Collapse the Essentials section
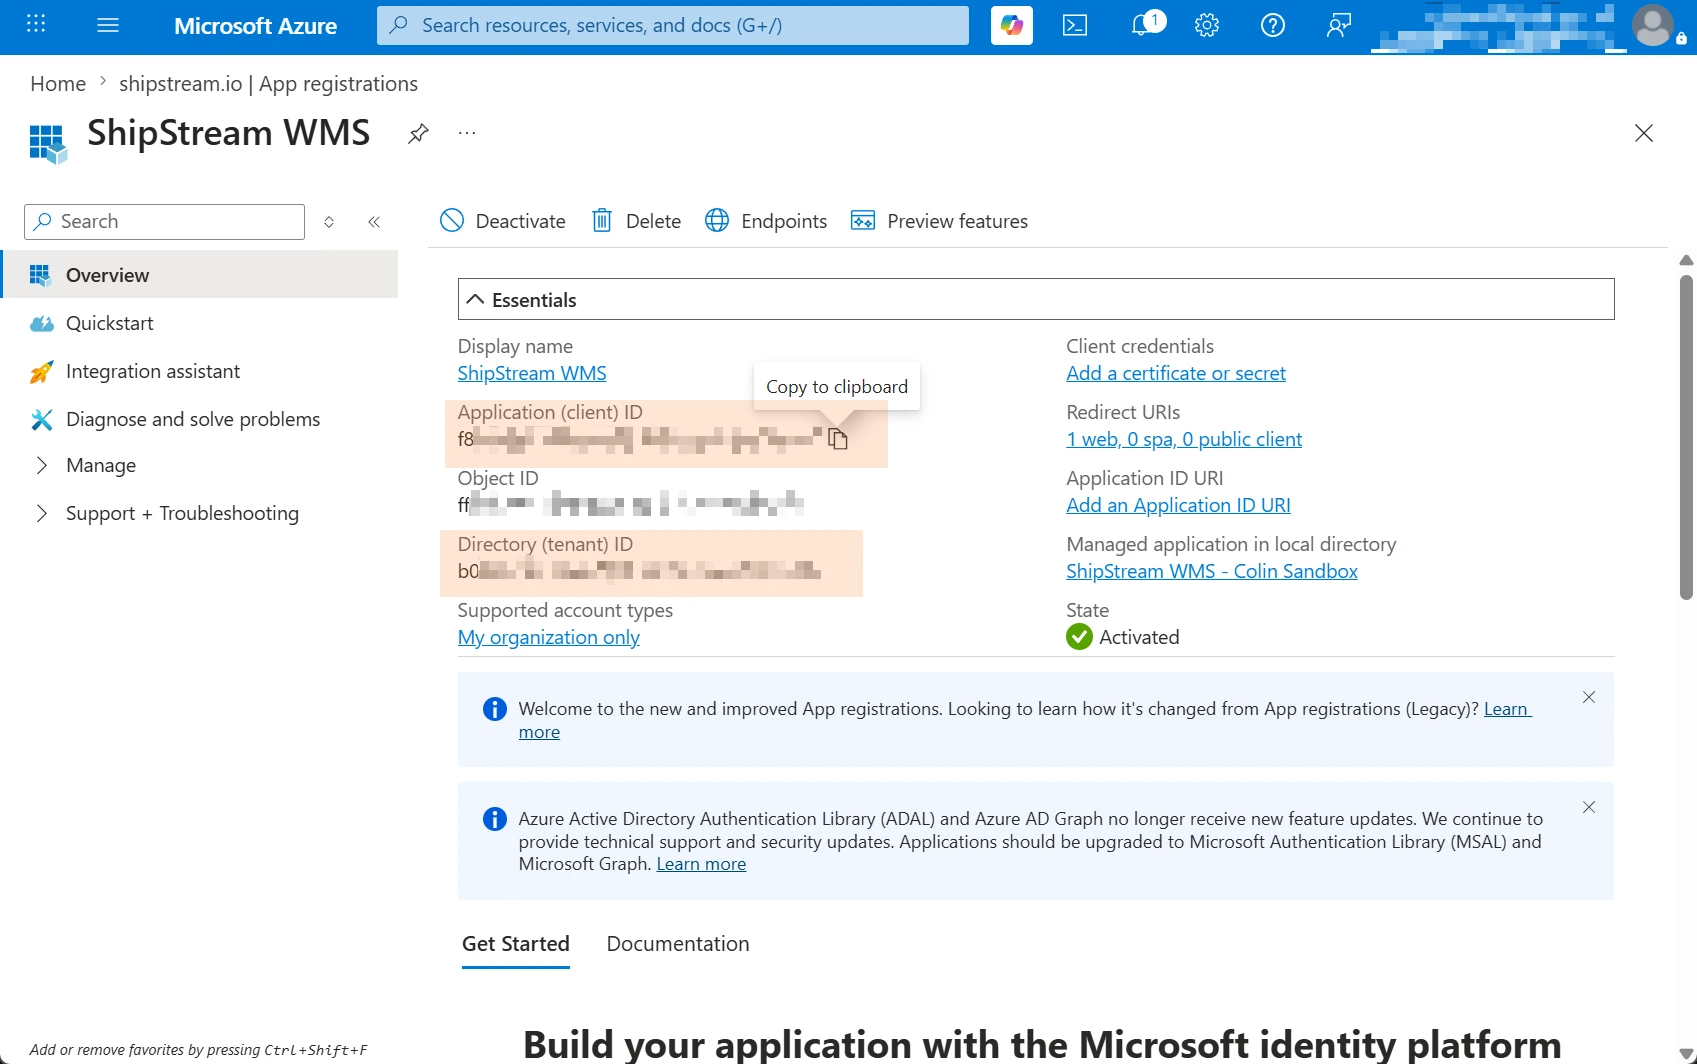The width and height of the screenshot is (1697, 1064). click(1036, 300)
